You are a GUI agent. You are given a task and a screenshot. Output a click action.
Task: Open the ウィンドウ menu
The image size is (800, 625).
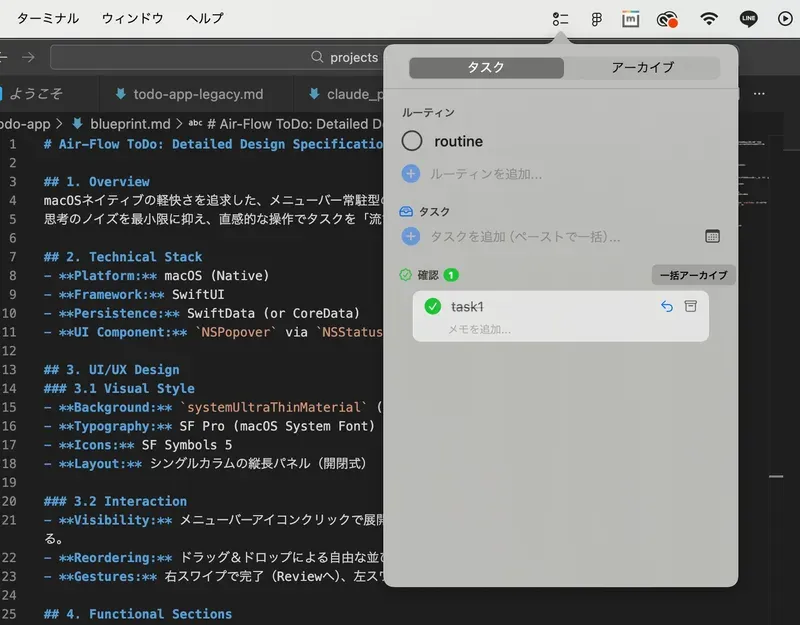[132, 18]
